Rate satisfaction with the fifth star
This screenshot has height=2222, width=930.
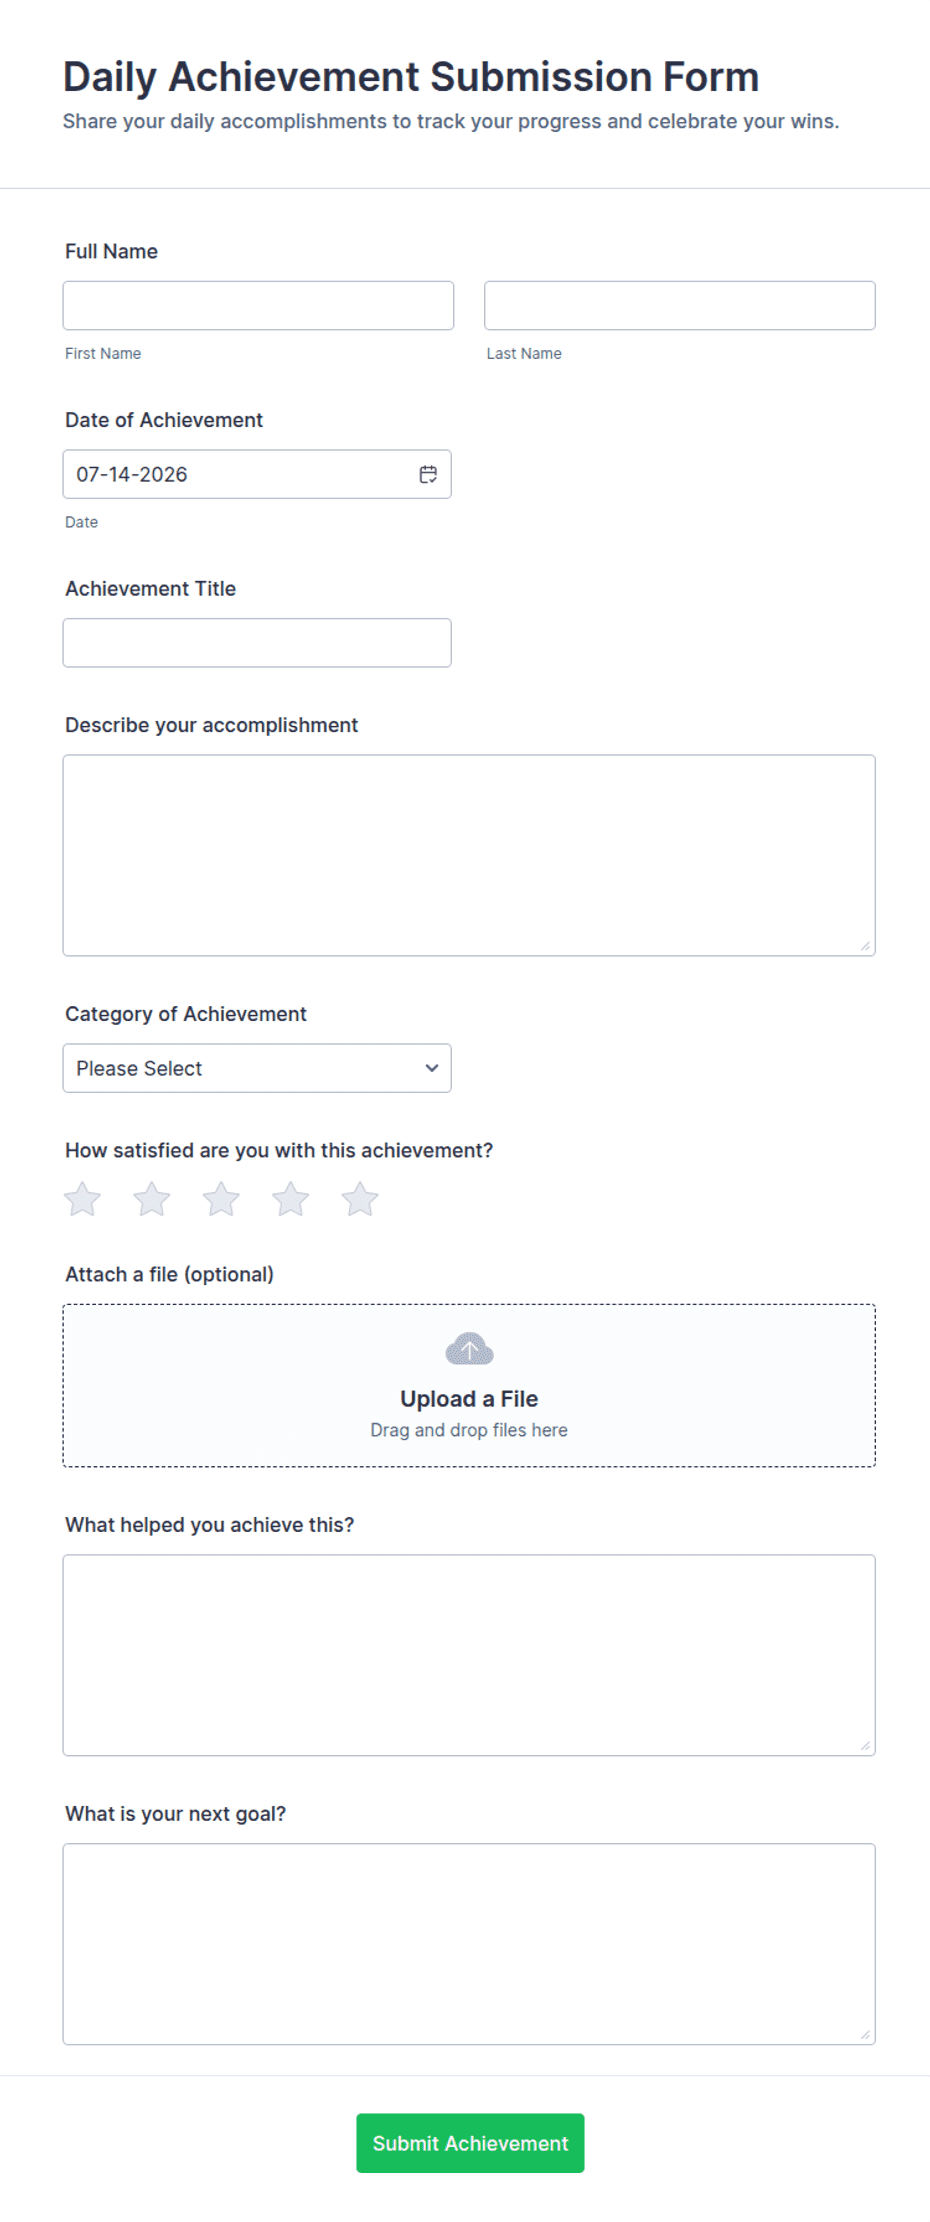coord(360,1199)
